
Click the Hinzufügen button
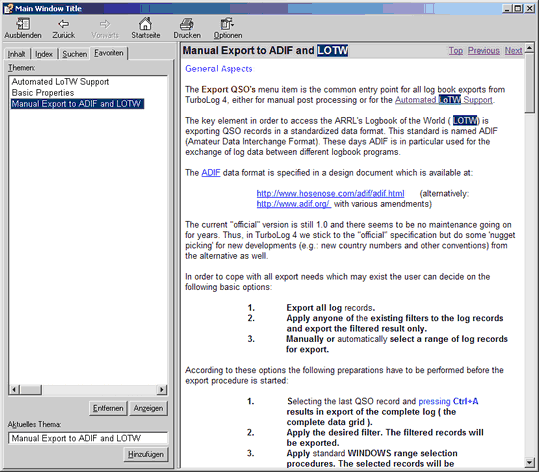(146, 454)
